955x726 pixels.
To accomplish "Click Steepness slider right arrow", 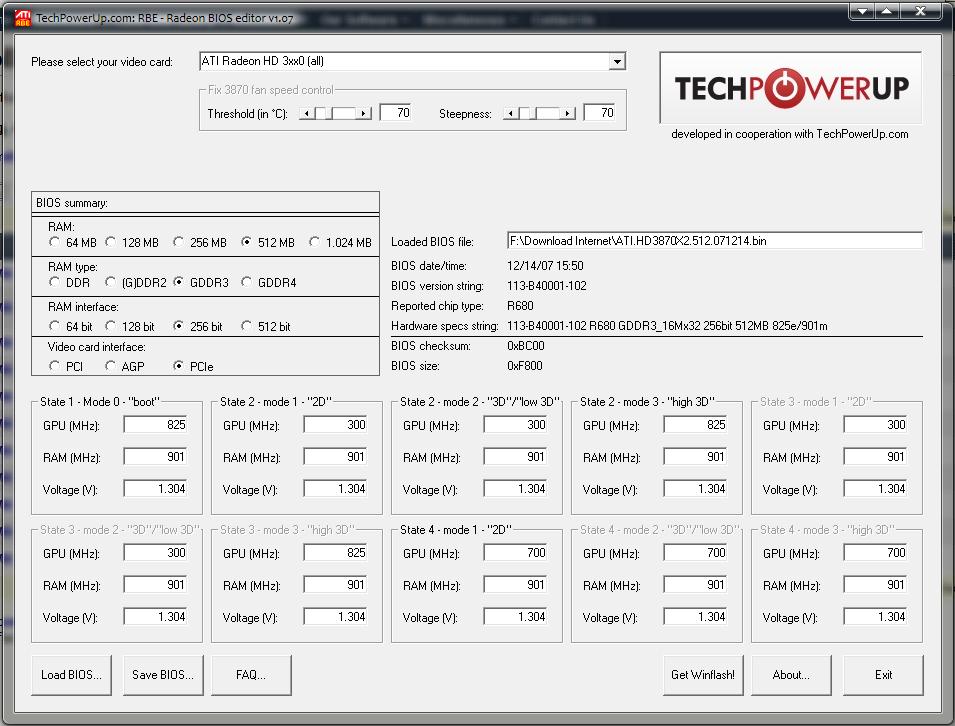I will point(568,113).
